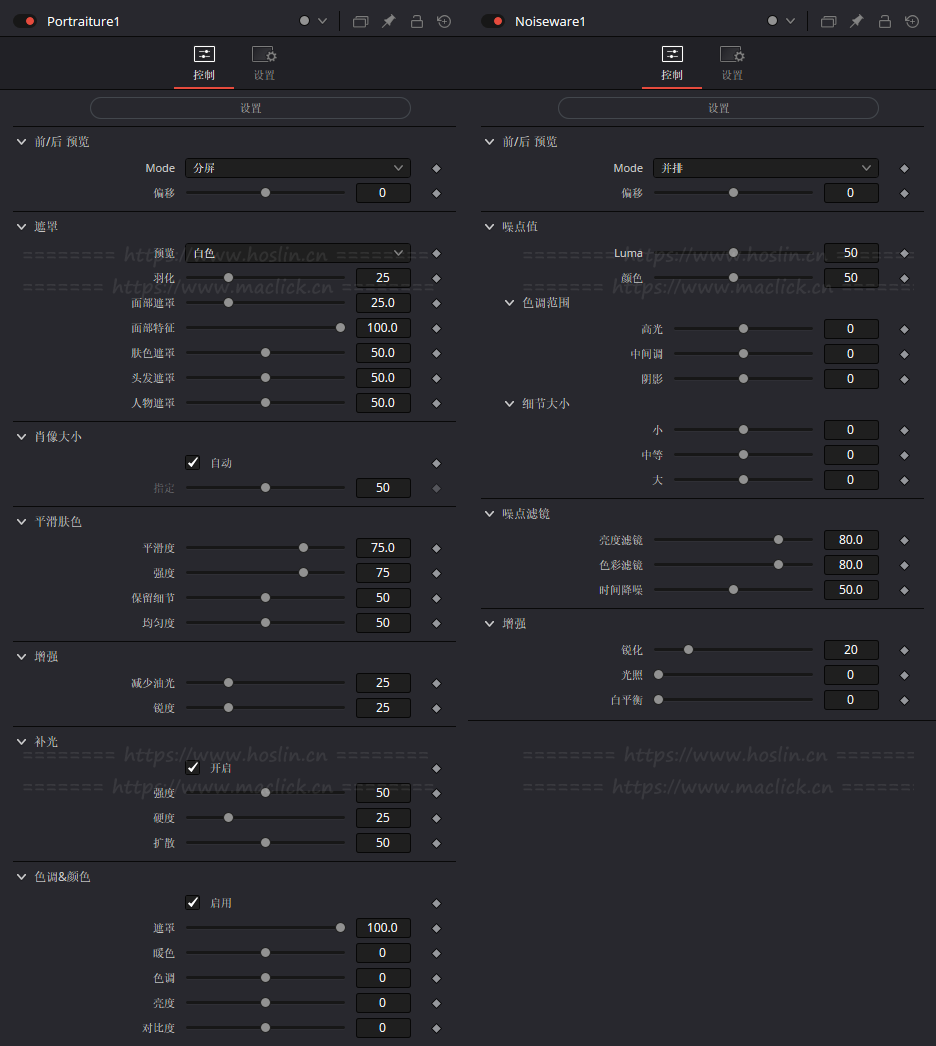Lock the Noiseware1 node controls
The image size is (936, 1046).
884,21
